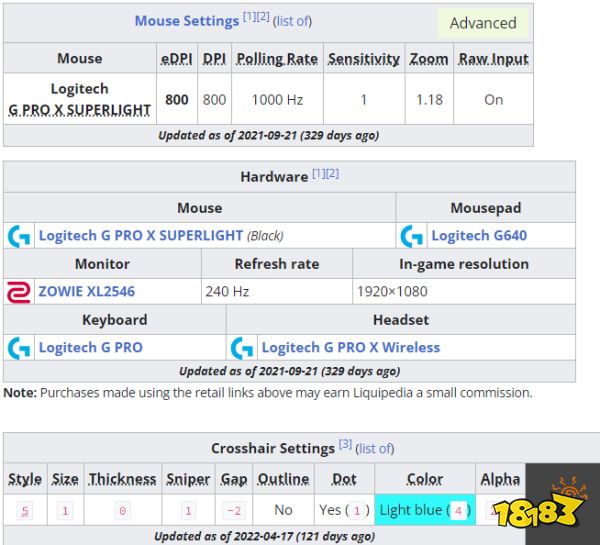The image size is (600, 545).
Task: Open the Logitech G PRO keyboard link
Action: point(91,348)
